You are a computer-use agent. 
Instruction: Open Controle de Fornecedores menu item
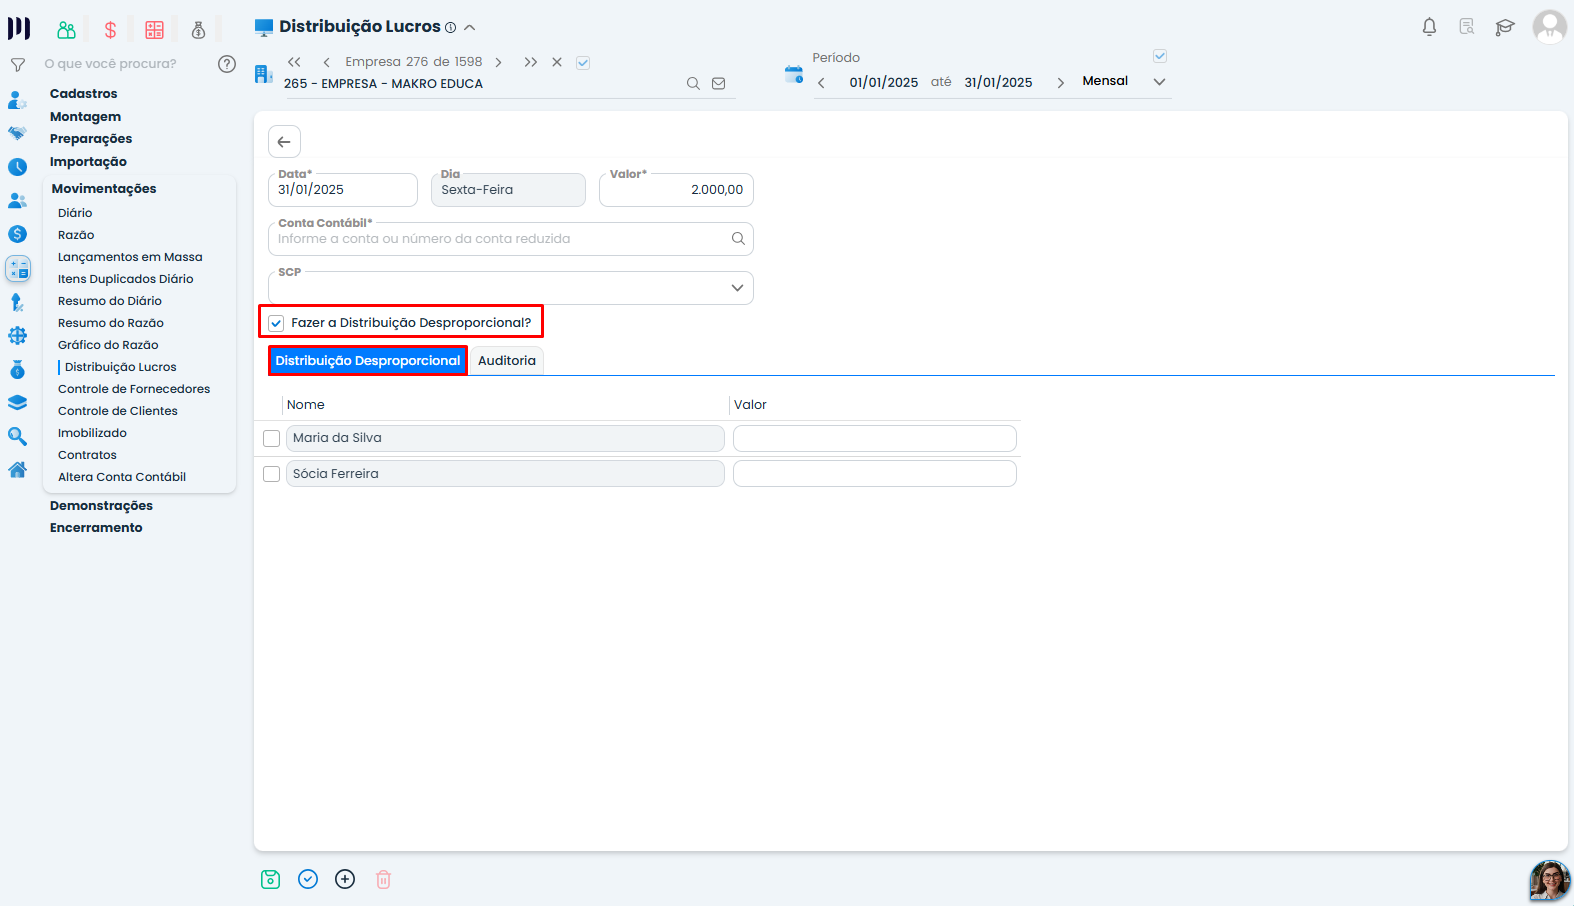pos(134,389)
